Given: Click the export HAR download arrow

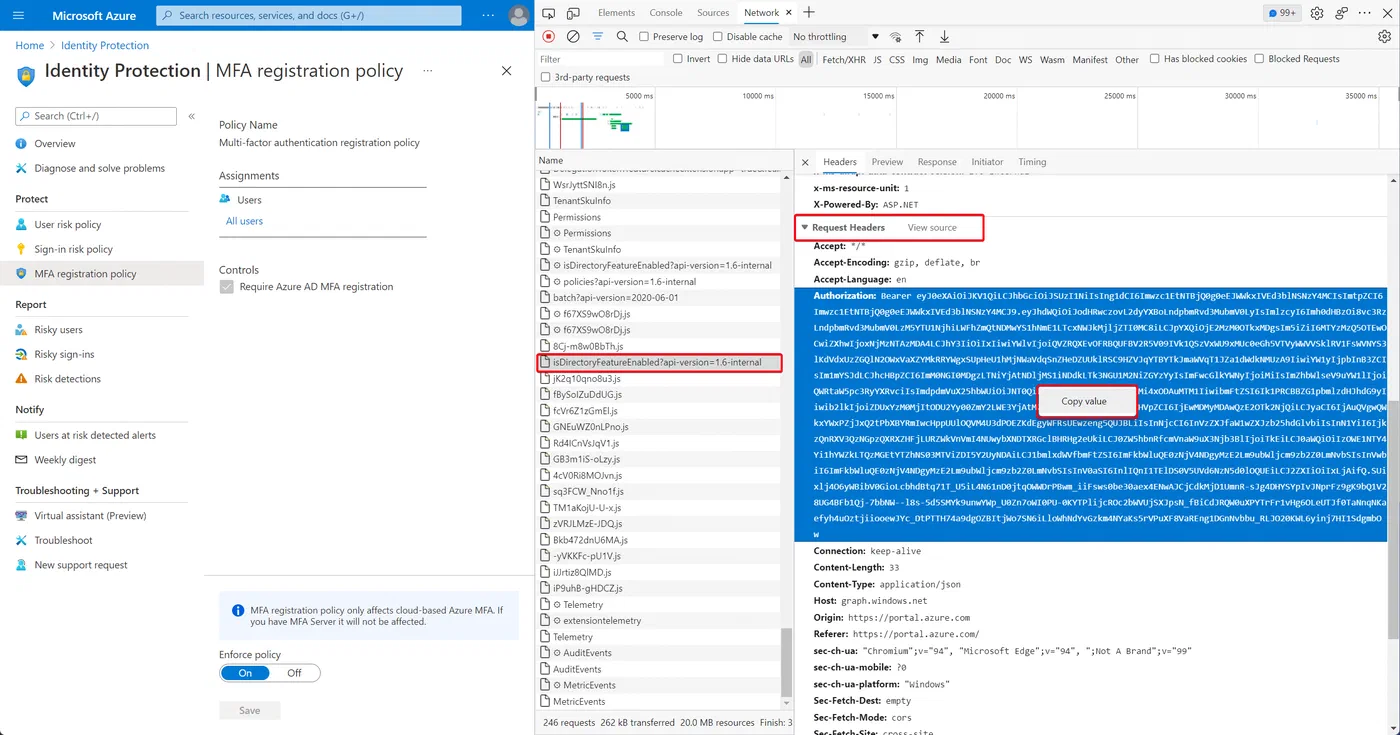Looking at the screenshot, I should [944, 37].
